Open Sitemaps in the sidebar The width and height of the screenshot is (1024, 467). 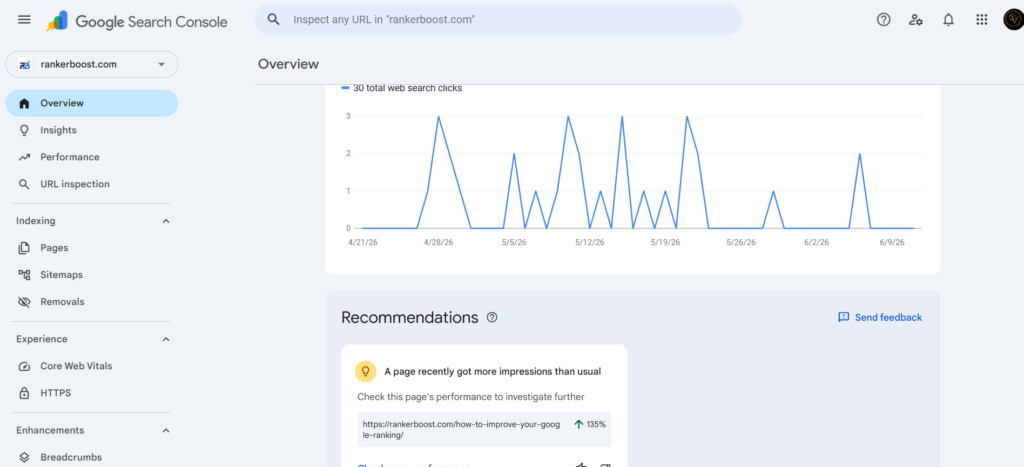[x=91, y=275]
